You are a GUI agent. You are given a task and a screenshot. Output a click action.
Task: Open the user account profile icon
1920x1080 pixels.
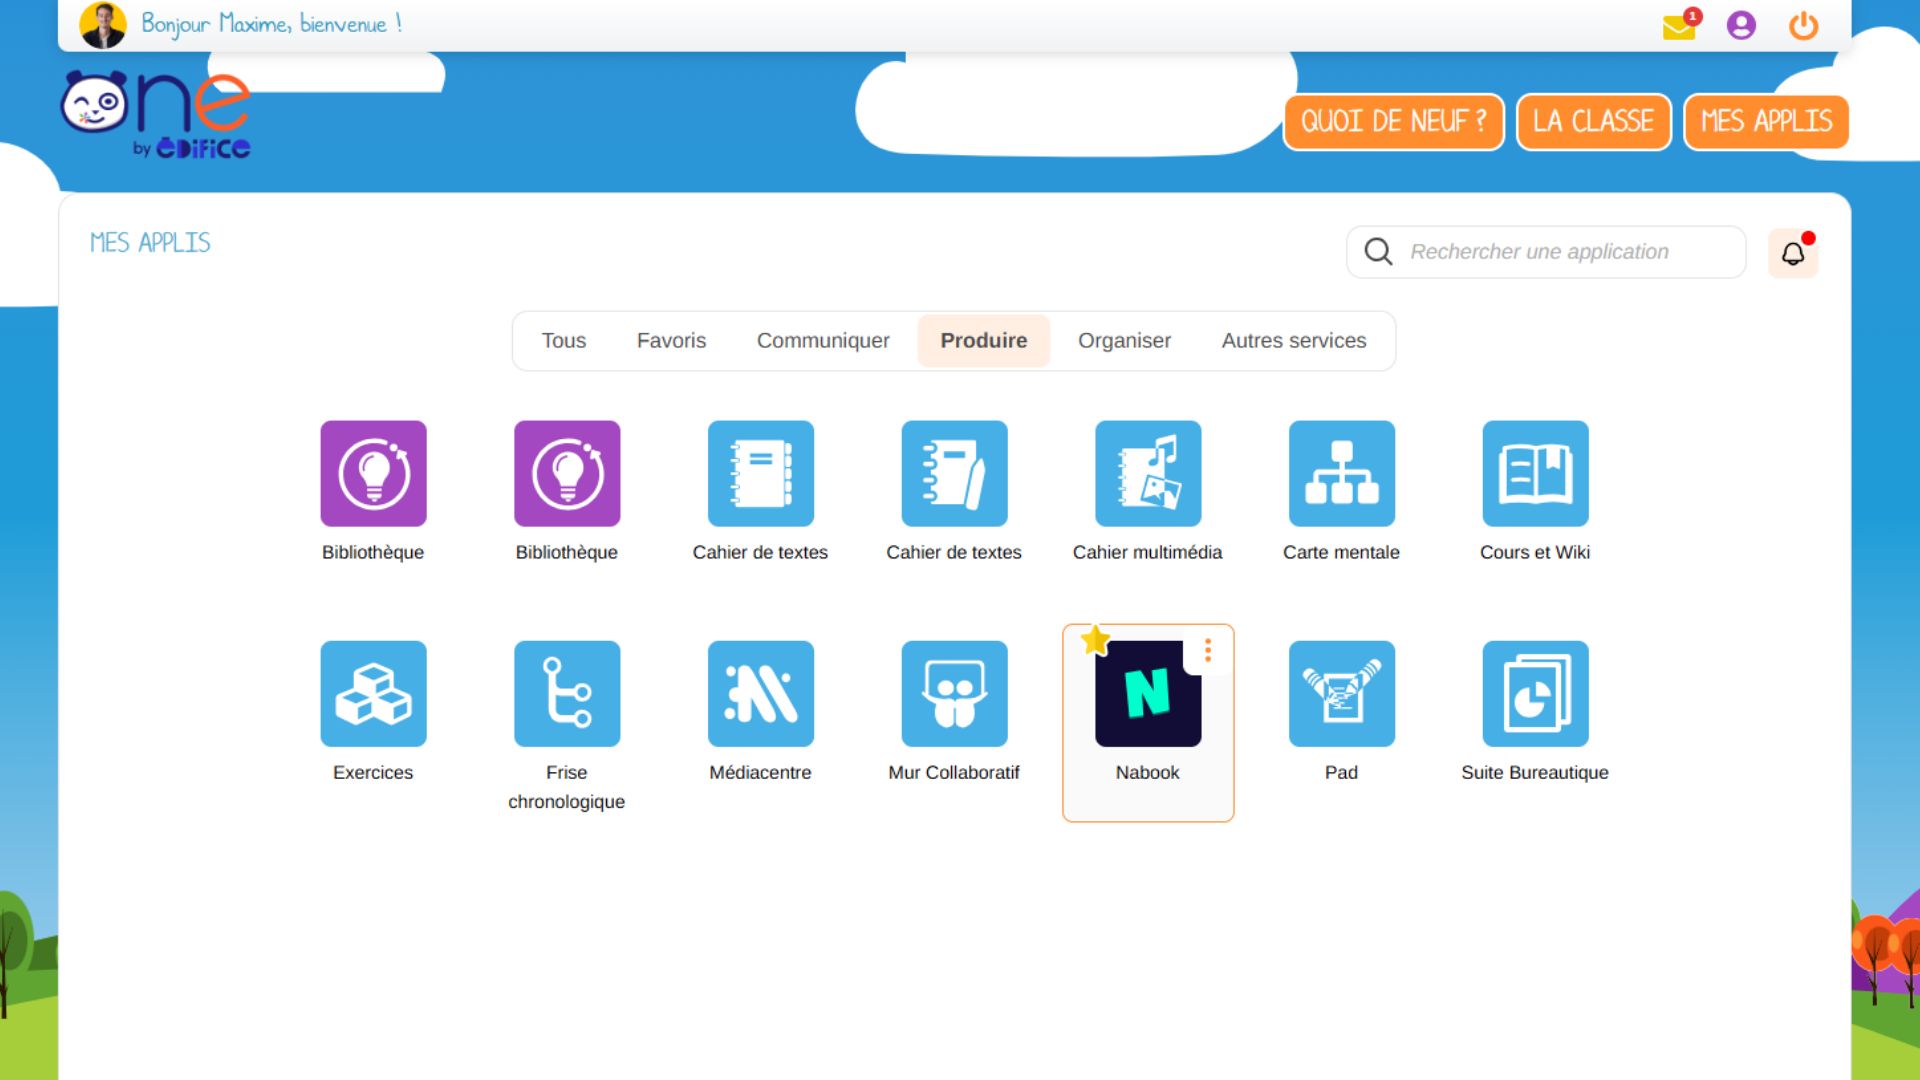1741,25
